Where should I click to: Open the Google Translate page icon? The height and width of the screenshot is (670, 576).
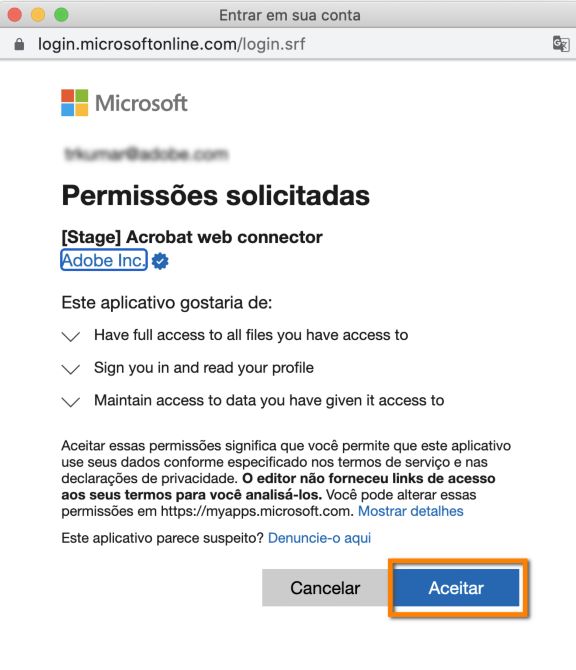click(x=561, y=44)
